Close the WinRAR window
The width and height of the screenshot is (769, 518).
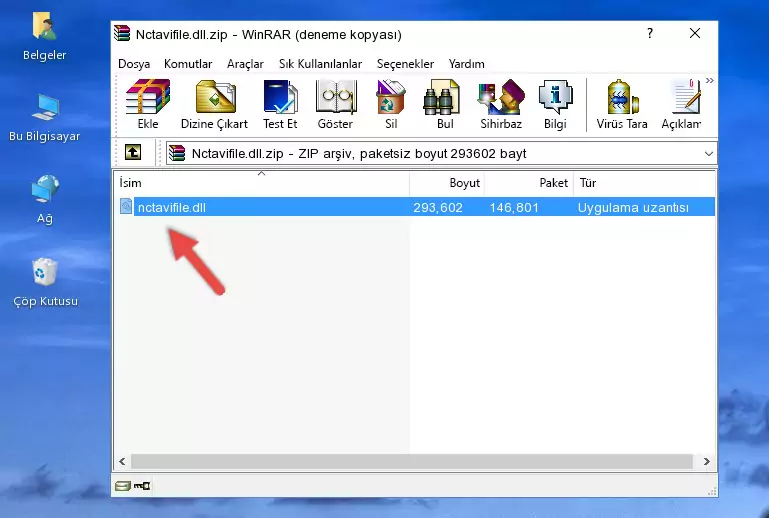[695, 33]
